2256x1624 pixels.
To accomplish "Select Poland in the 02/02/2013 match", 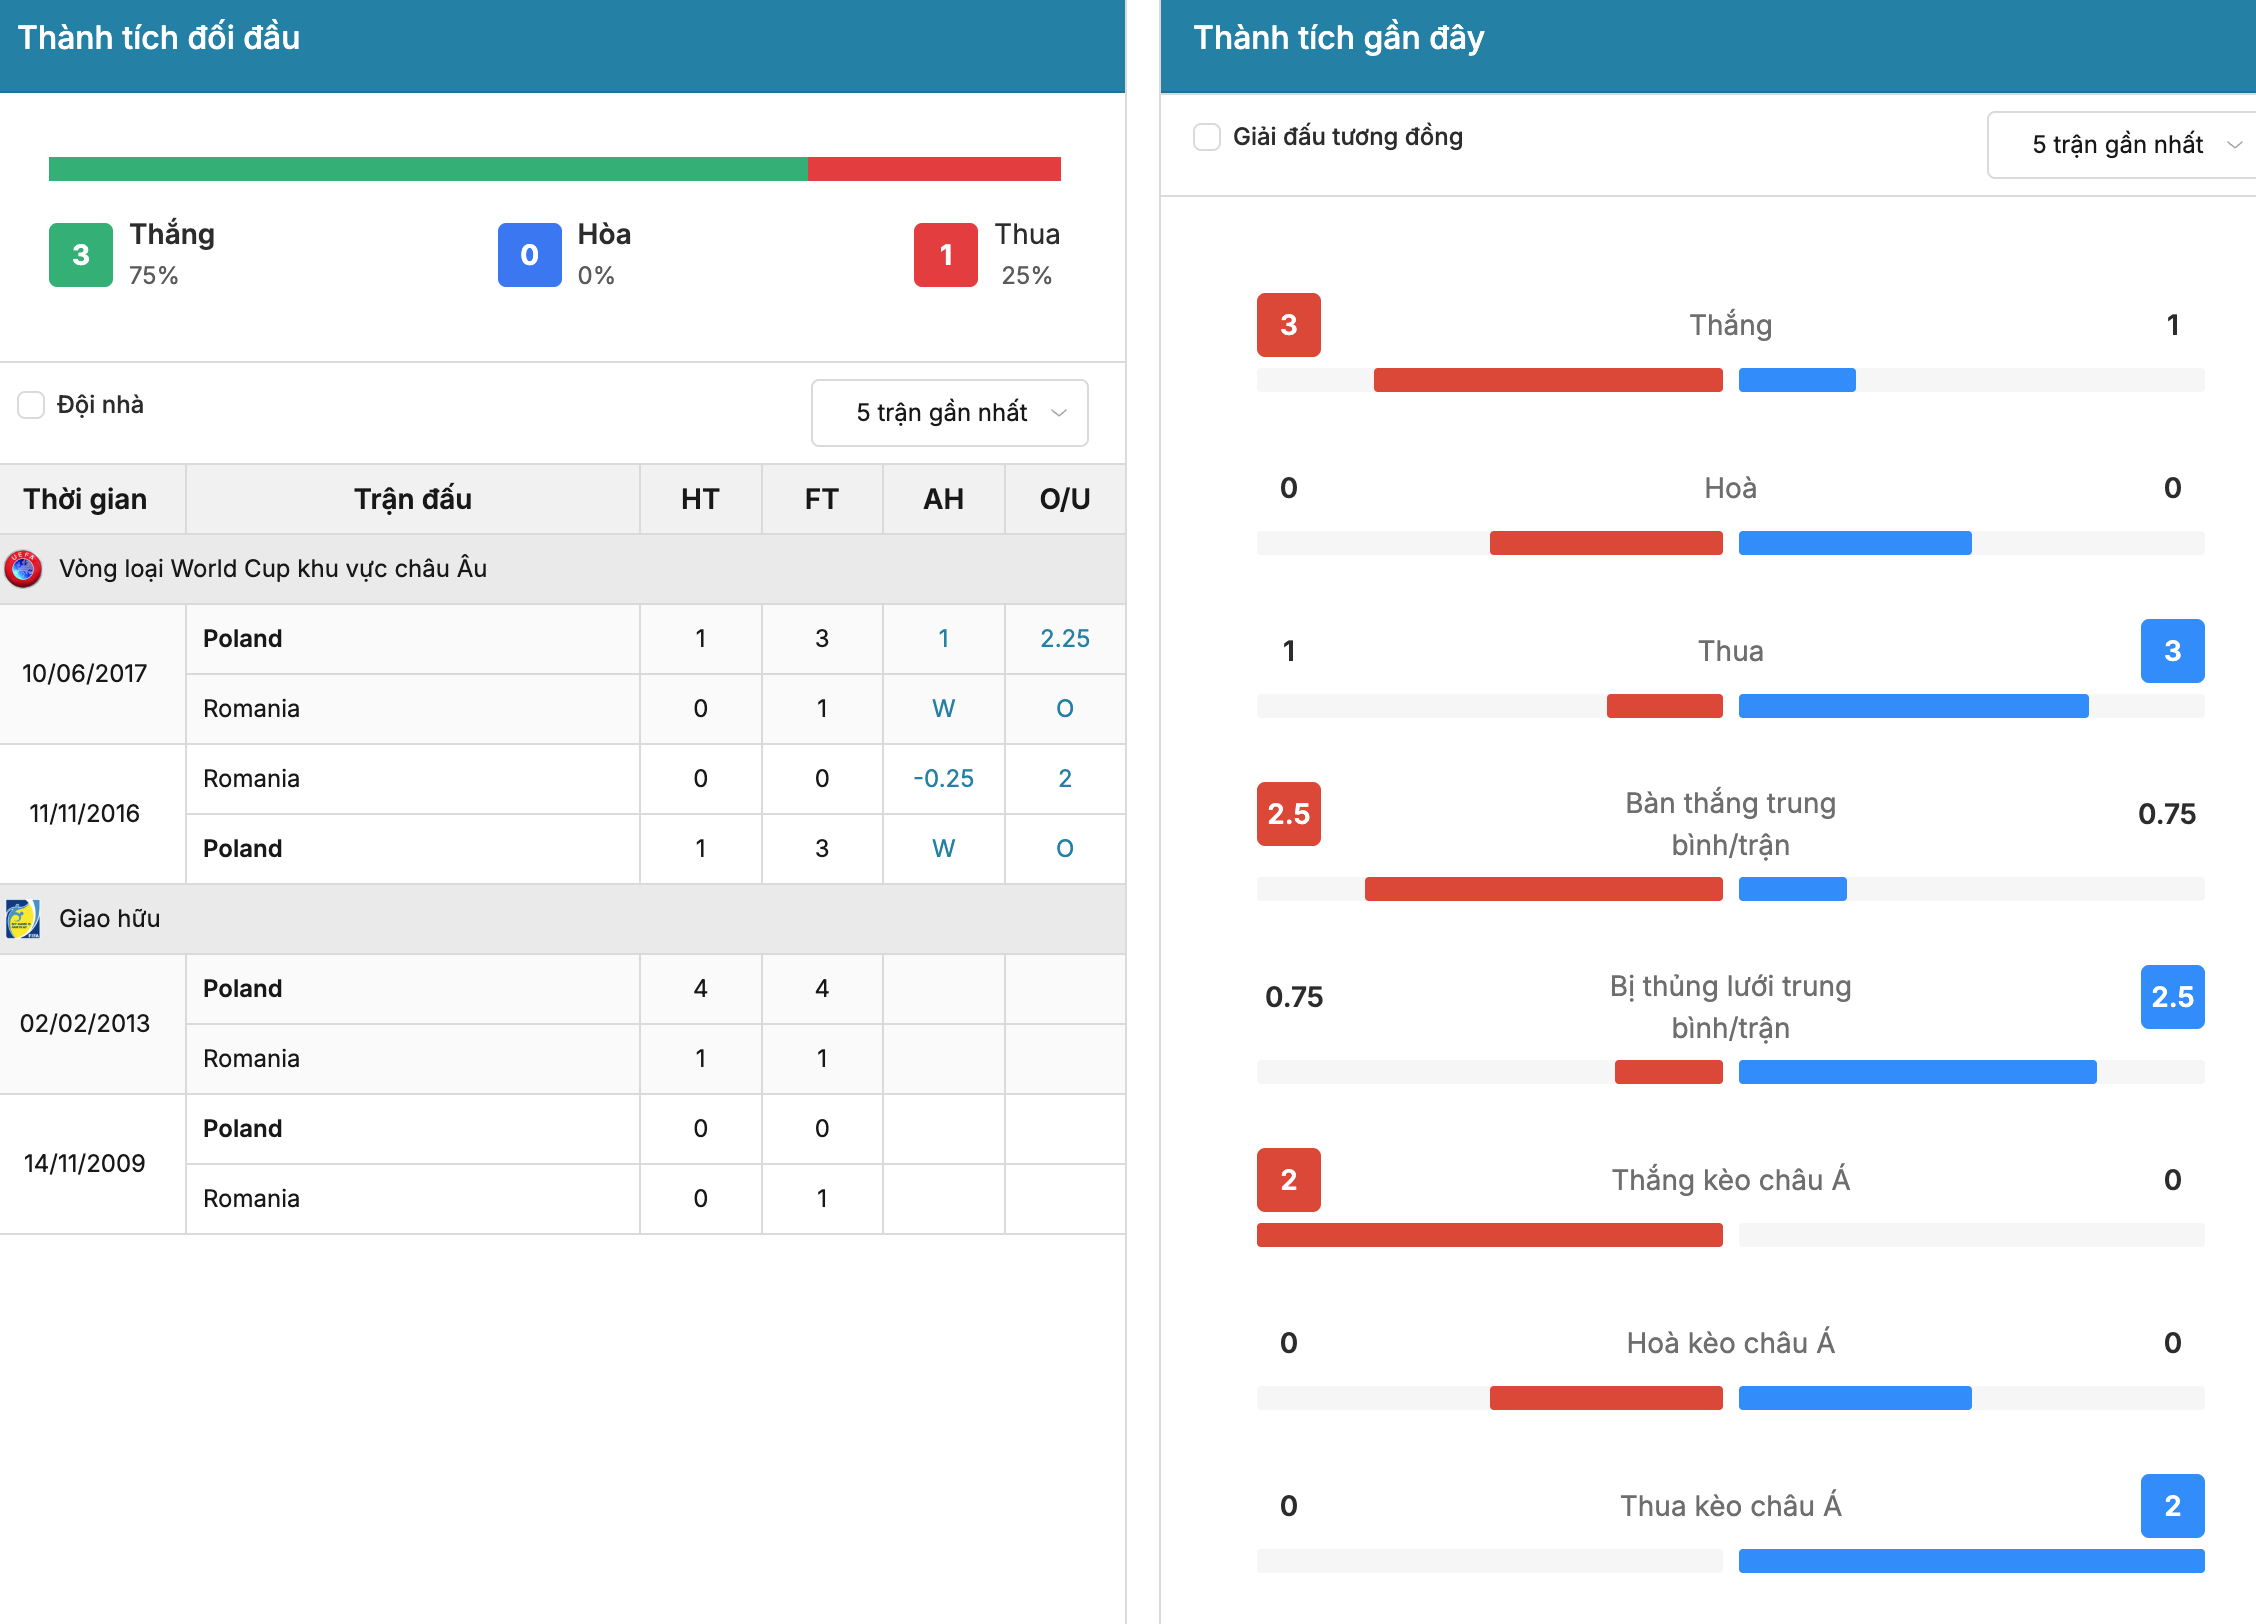I will tap(243, 988).
